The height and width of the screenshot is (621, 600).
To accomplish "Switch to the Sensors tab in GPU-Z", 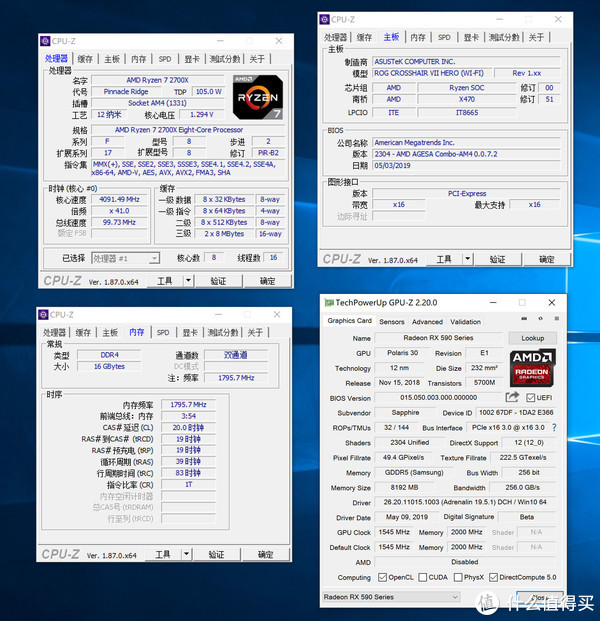I will point(392,322).
